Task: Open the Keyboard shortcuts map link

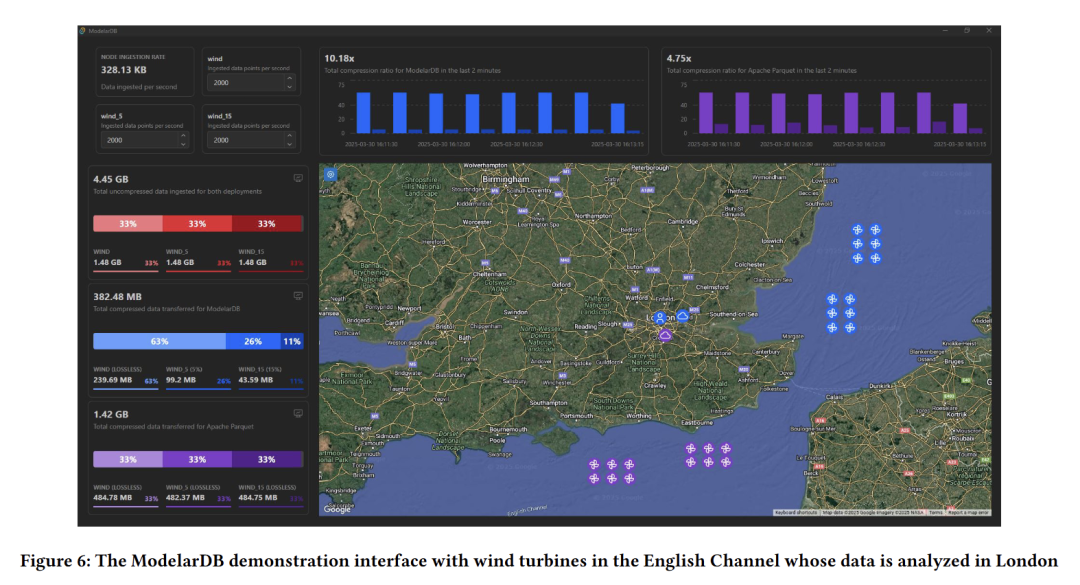Action: click(796, 513)
